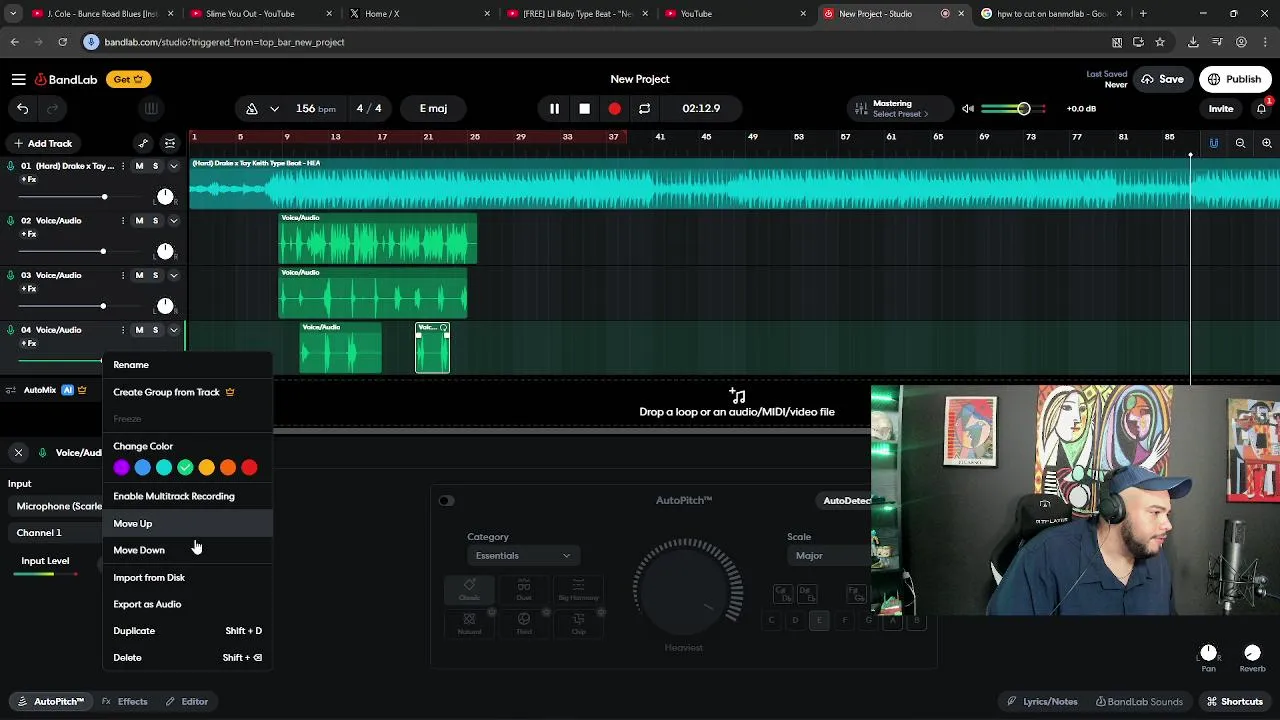Mute track 01 Drake x Tay

point(139,166)
